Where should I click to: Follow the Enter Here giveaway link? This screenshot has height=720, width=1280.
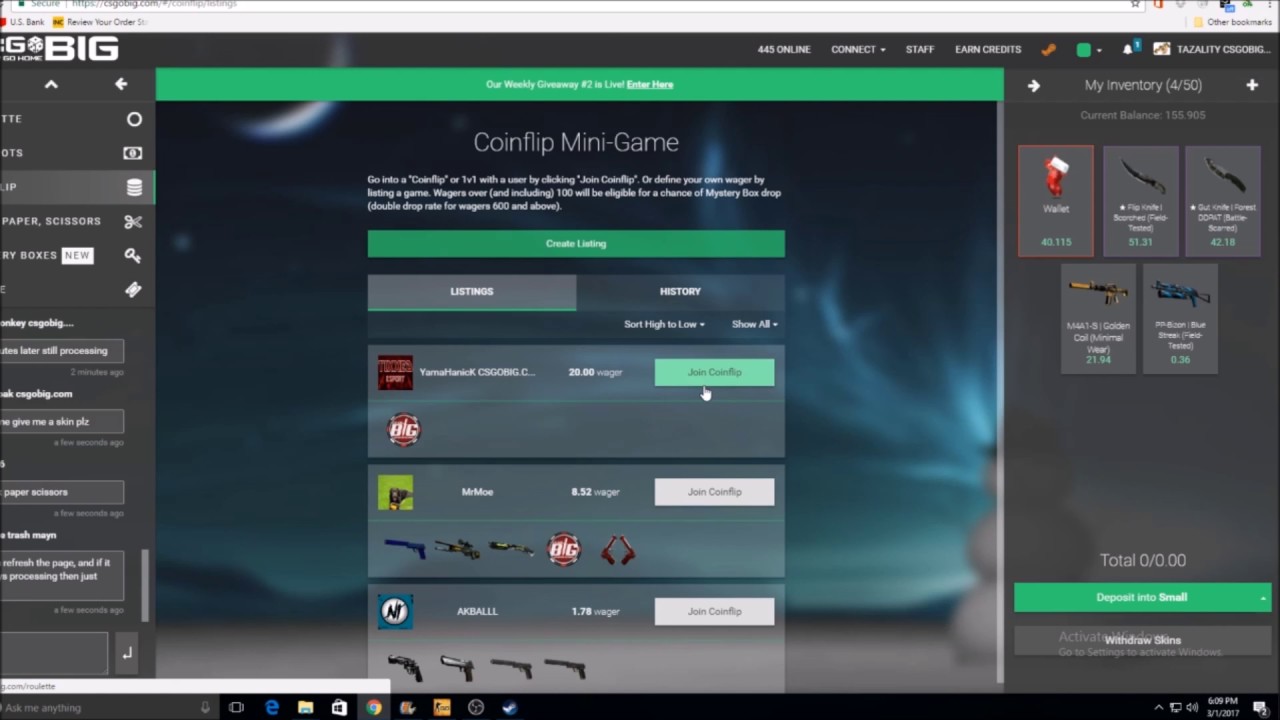click(650, 85)
